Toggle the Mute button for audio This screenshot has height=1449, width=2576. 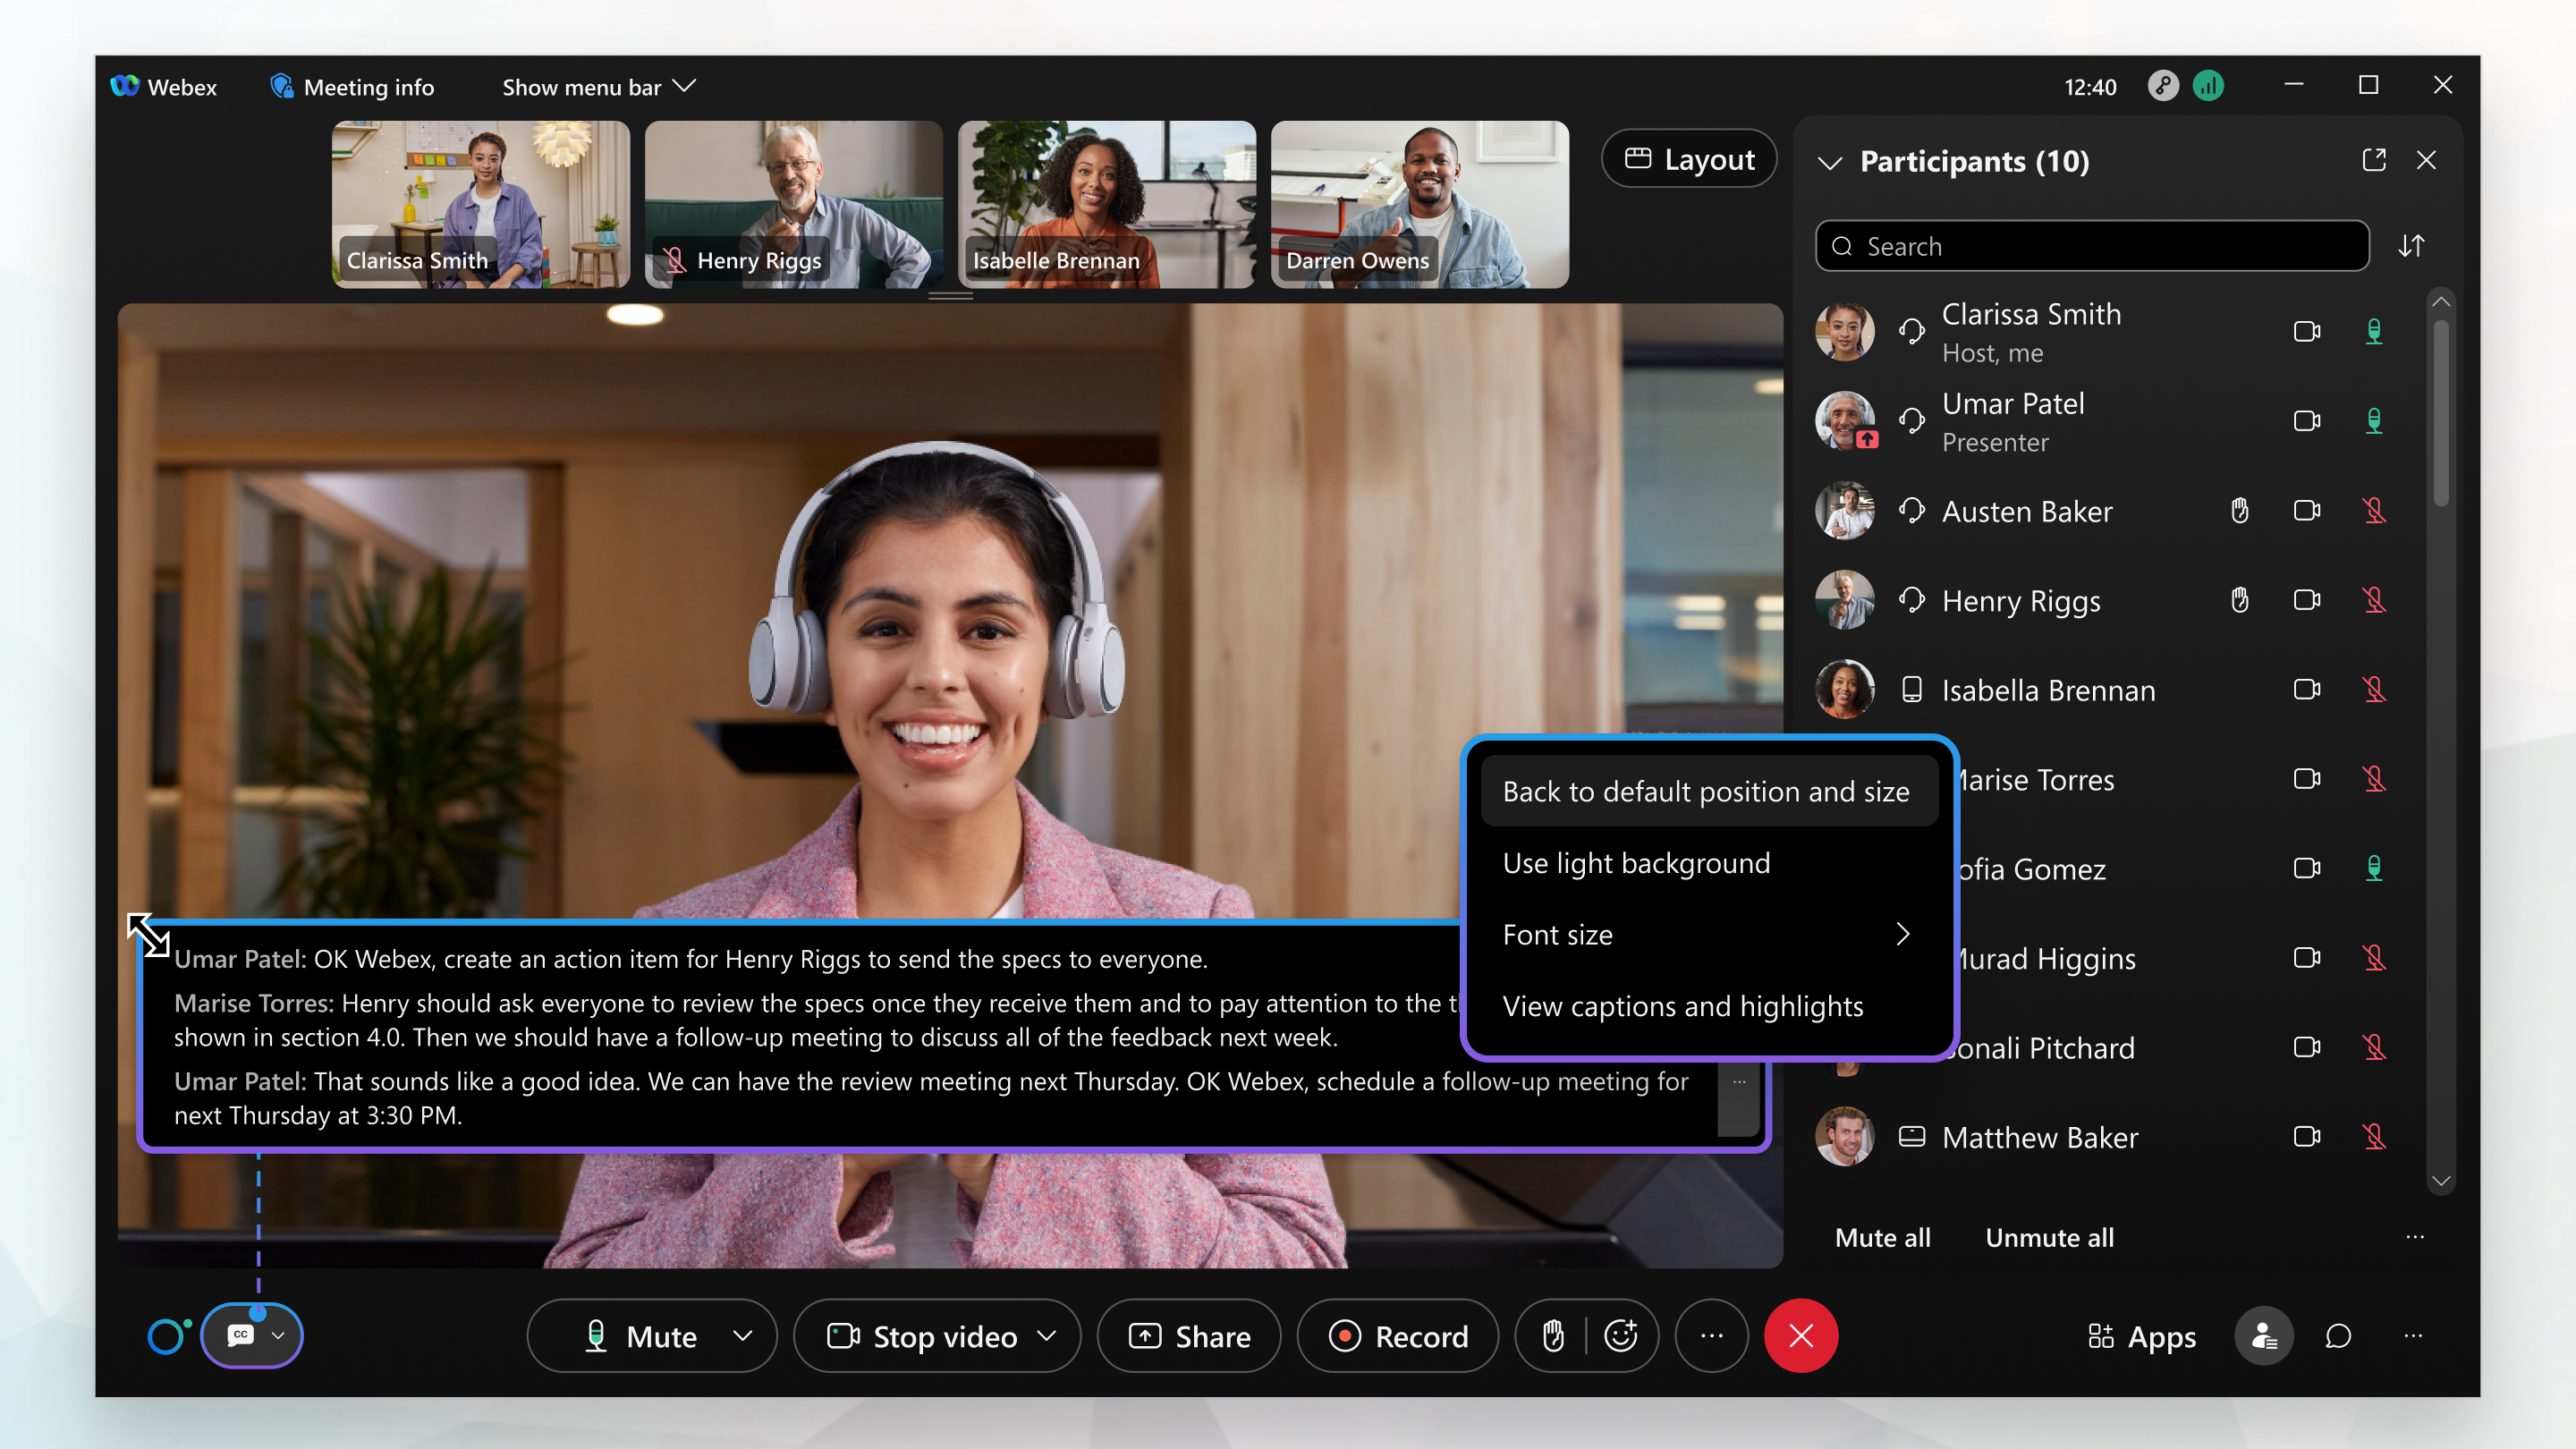pos(640,1335)
